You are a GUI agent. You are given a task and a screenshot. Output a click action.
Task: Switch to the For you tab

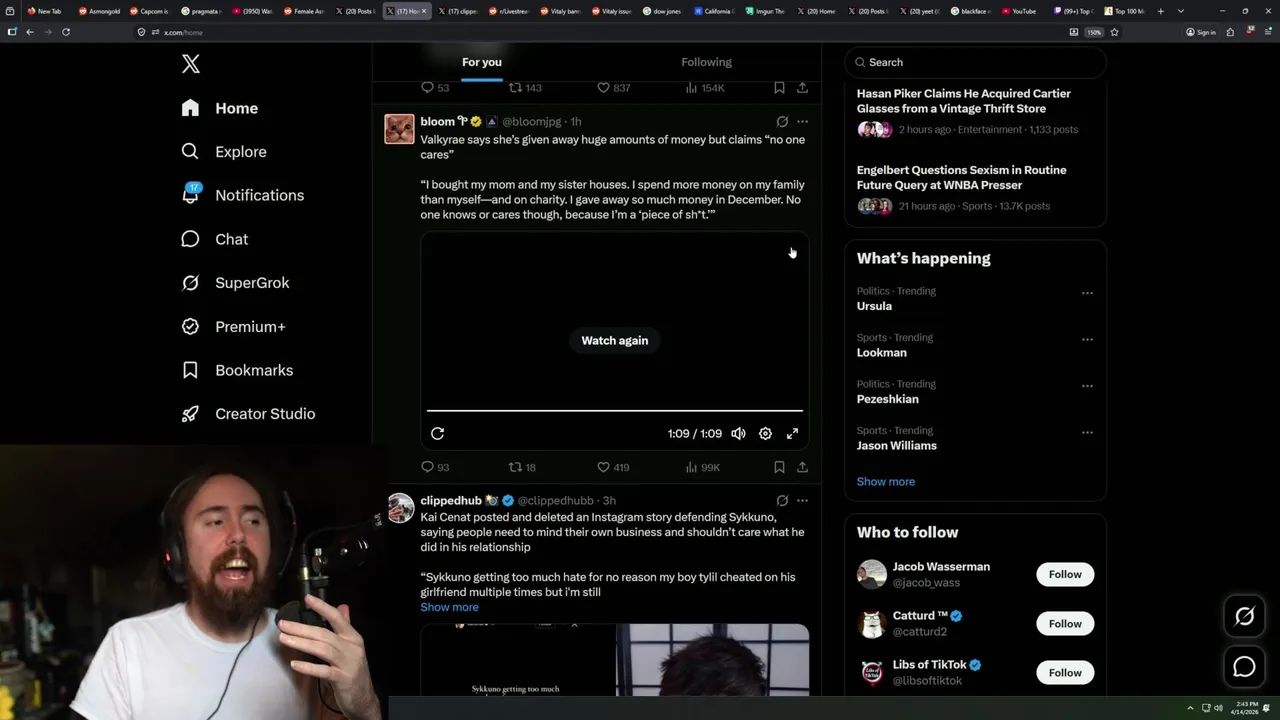tap(482, 62)
